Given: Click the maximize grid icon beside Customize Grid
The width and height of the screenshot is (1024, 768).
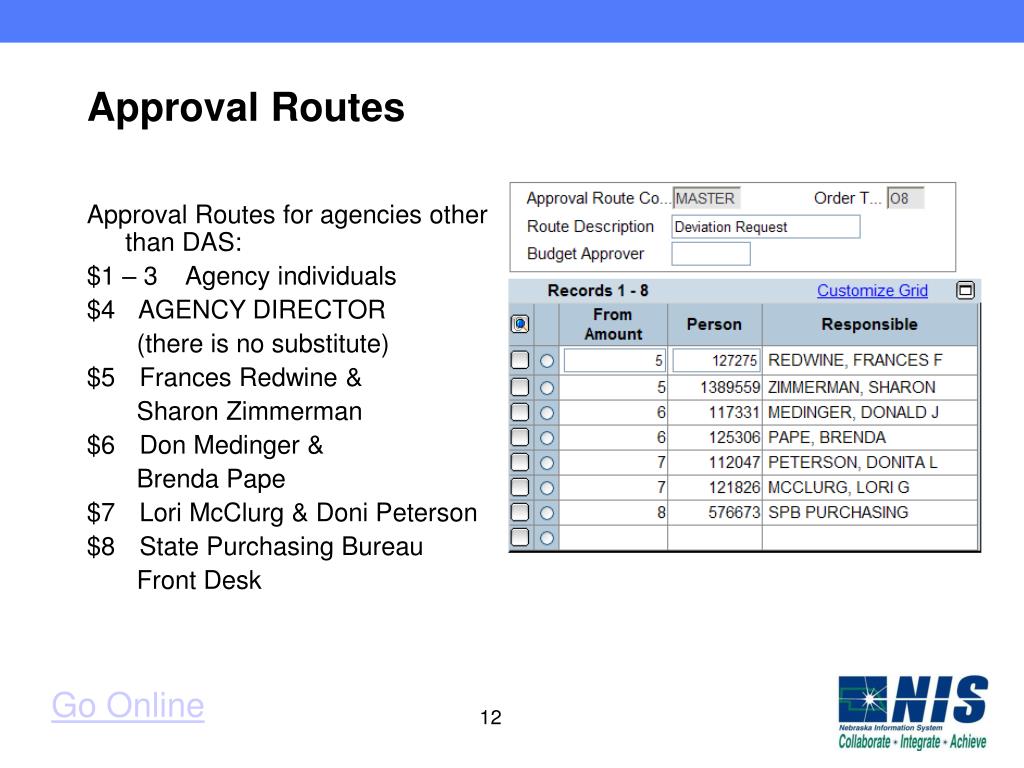Looking at the screenshot, I should 965,290.
